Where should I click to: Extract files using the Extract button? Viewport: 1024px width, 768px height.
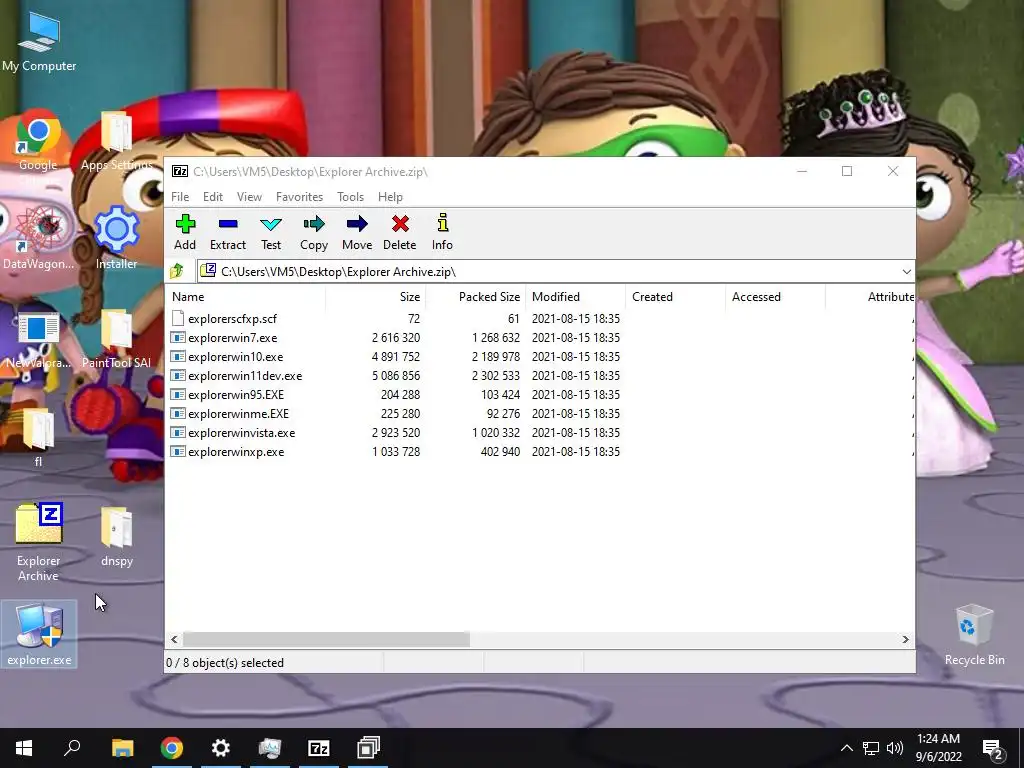pyautogui.click(x=227, y=232)
